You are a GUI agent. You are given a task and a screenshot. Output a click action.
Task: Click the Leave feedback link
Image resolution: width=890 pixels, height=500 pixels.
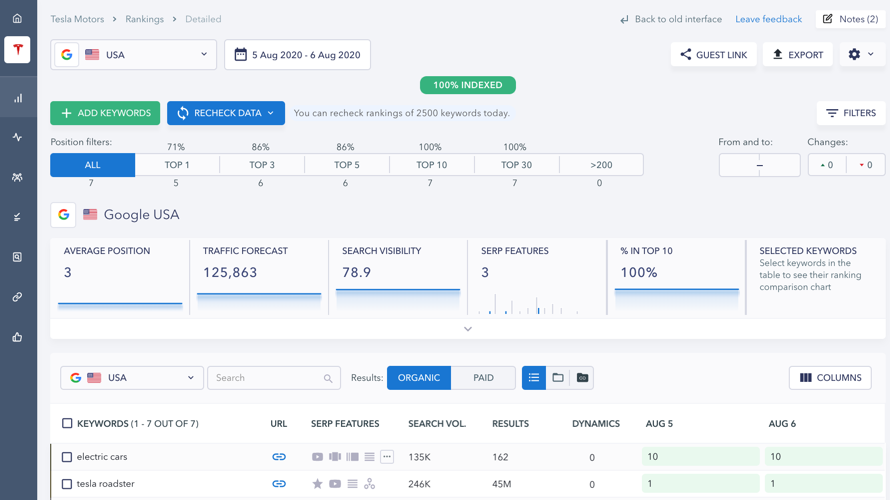(x=768, y=19)
